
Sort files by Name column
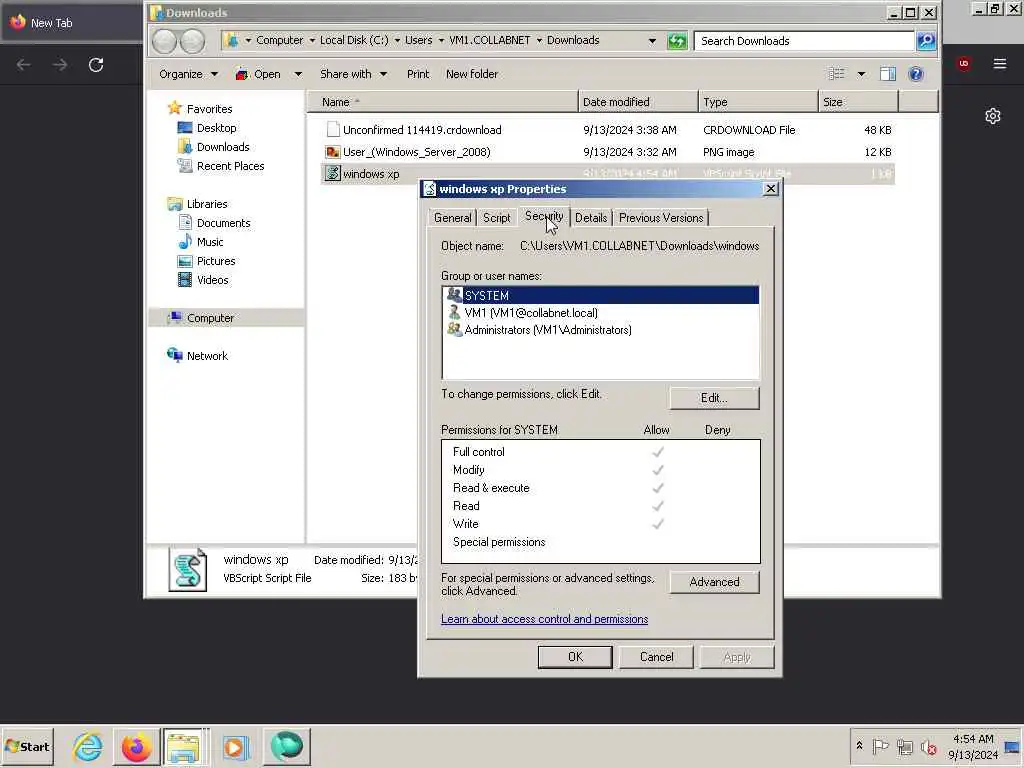[x=443, y=102]
